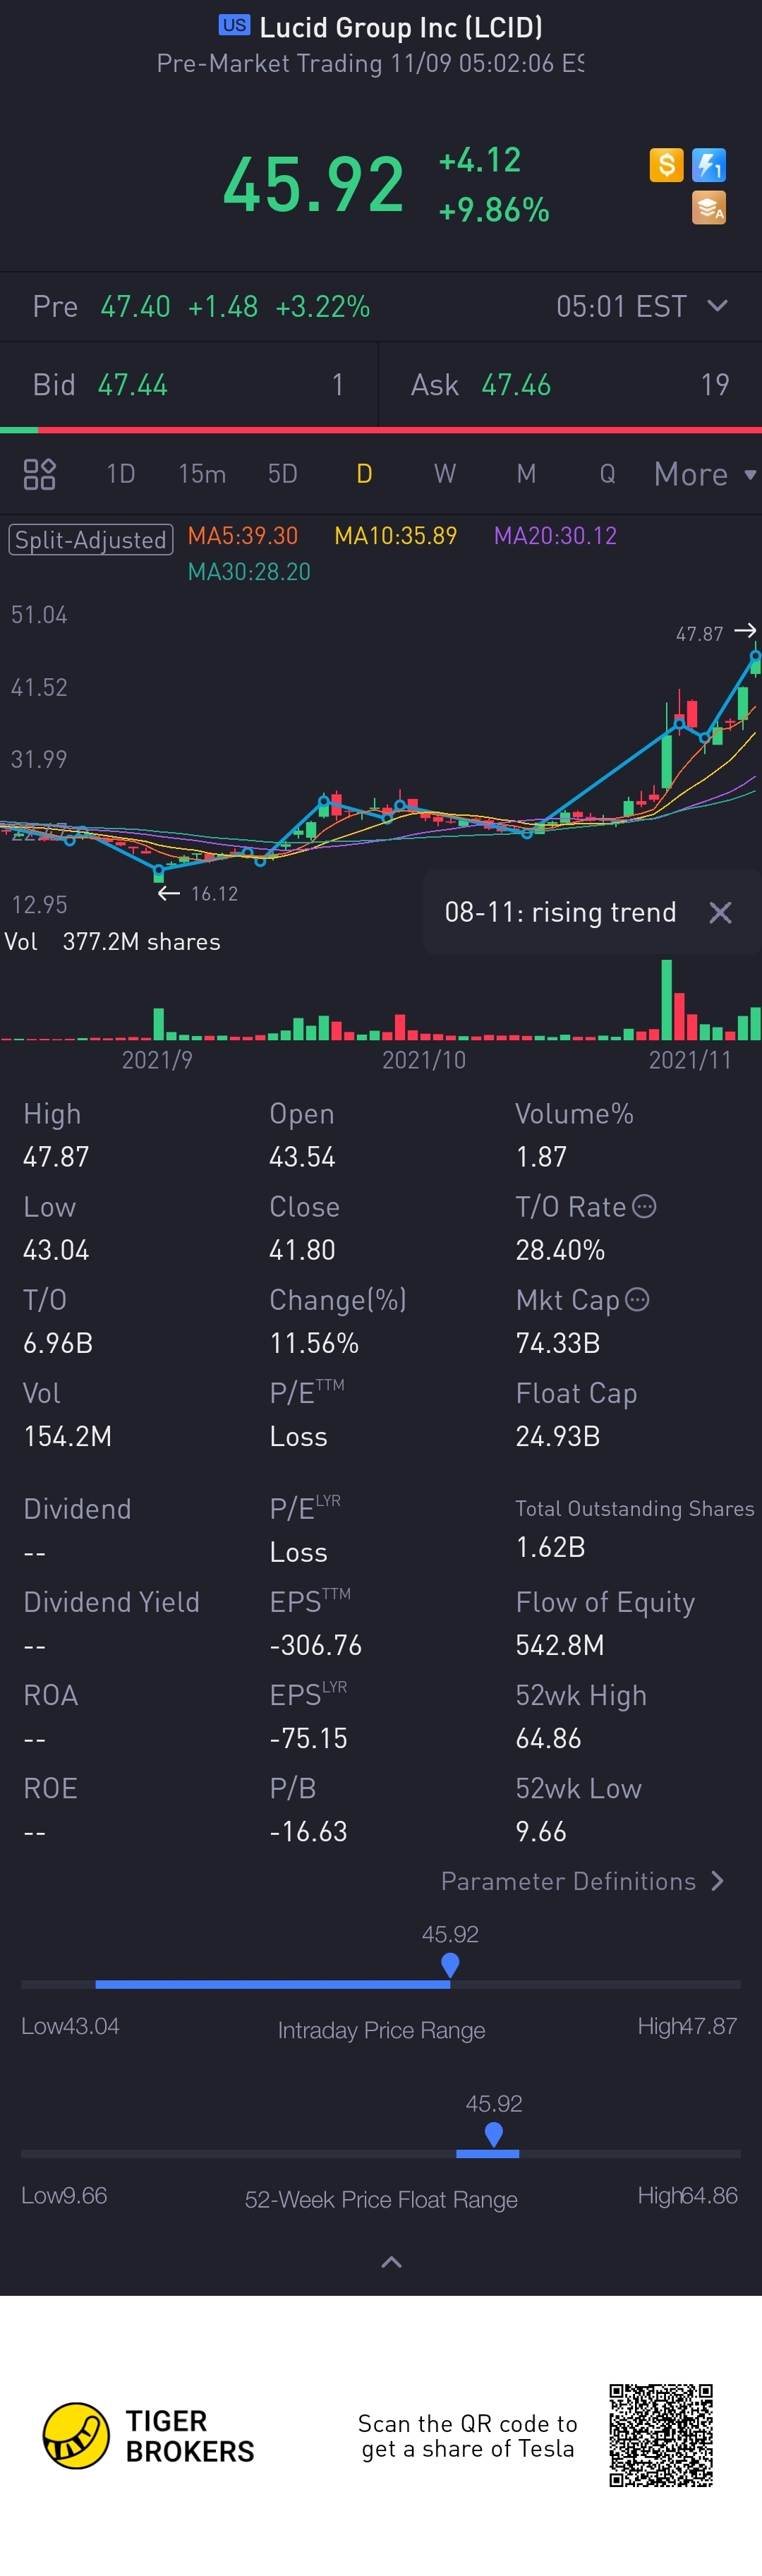
Task: Click the intraday price range marker
Action: [450, 1965]
